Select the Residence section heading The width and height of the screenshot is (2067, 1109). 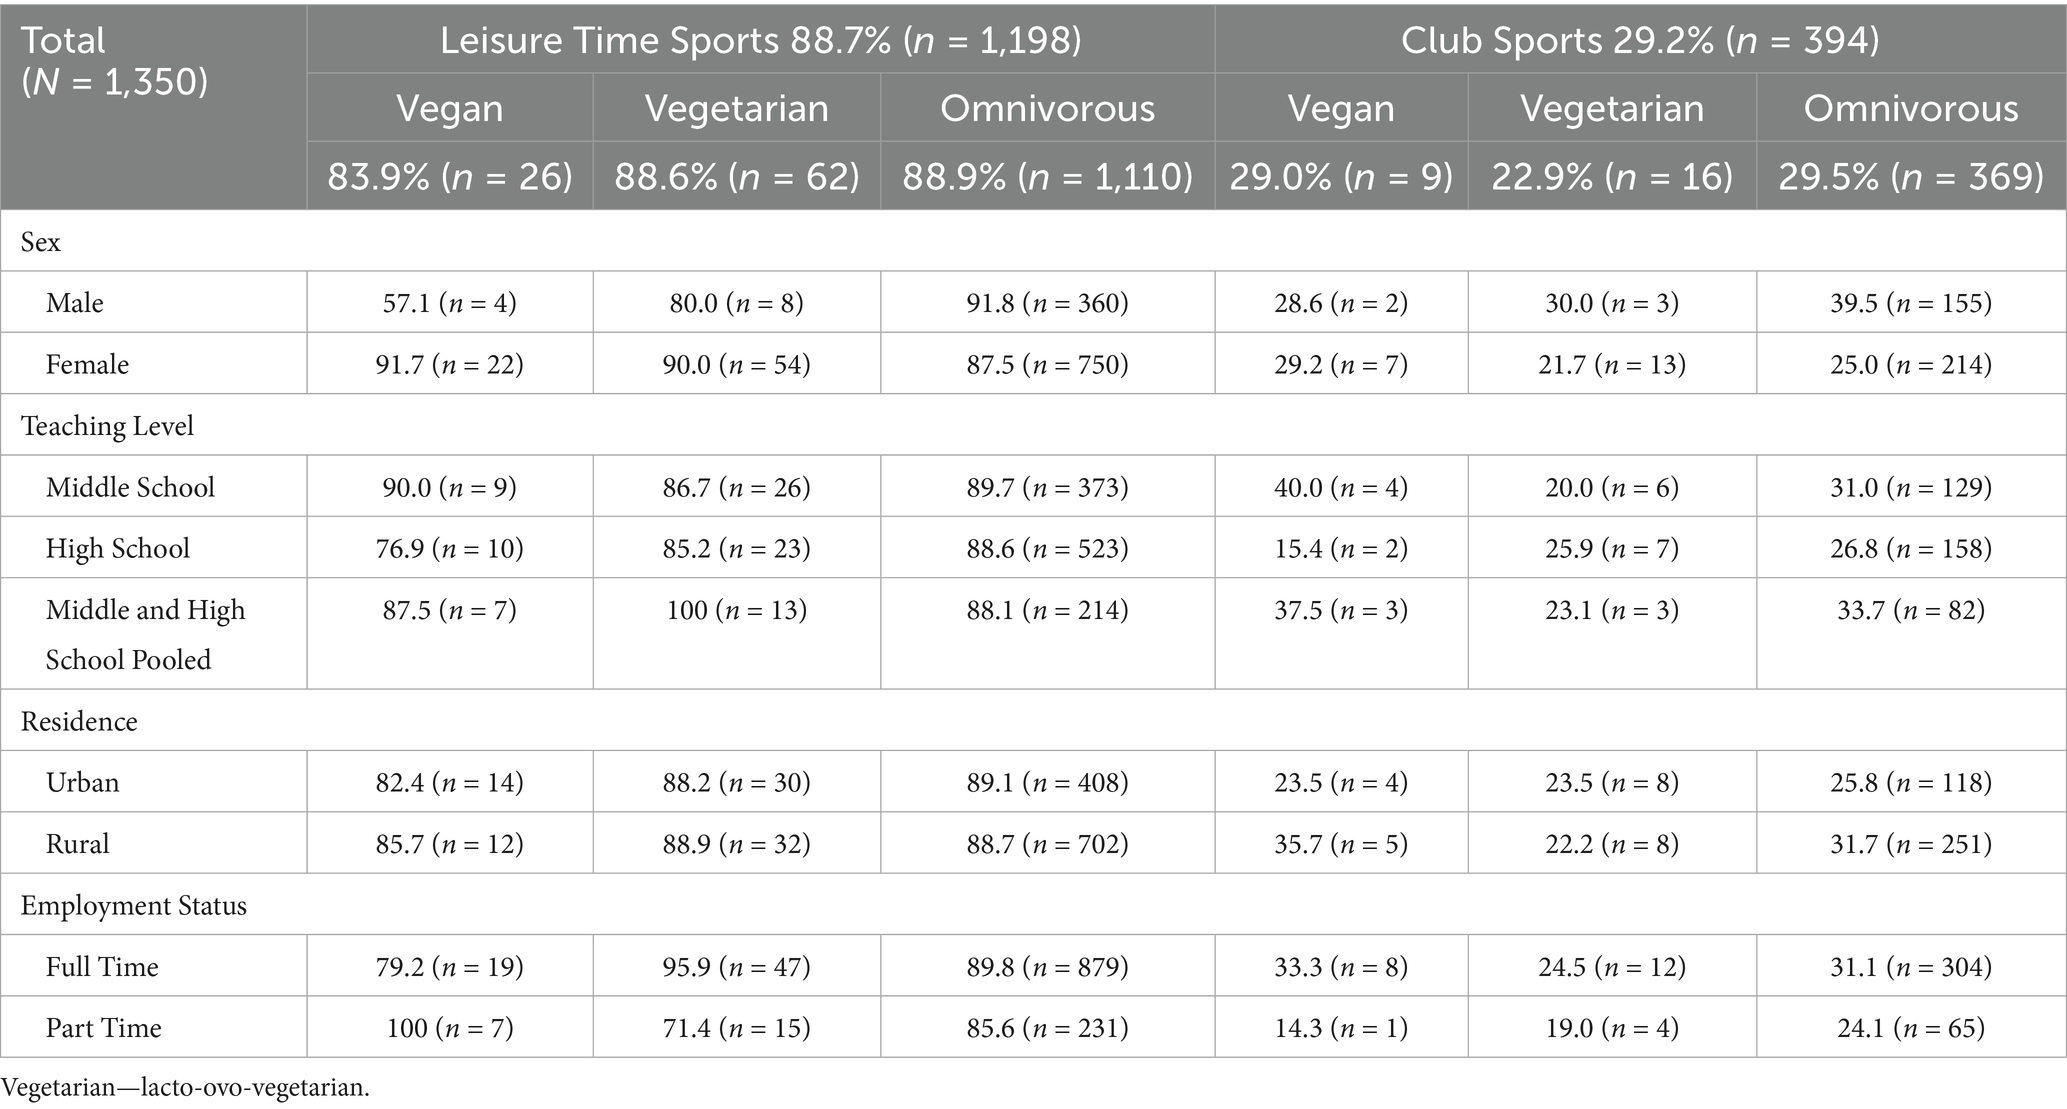point(79,721)
